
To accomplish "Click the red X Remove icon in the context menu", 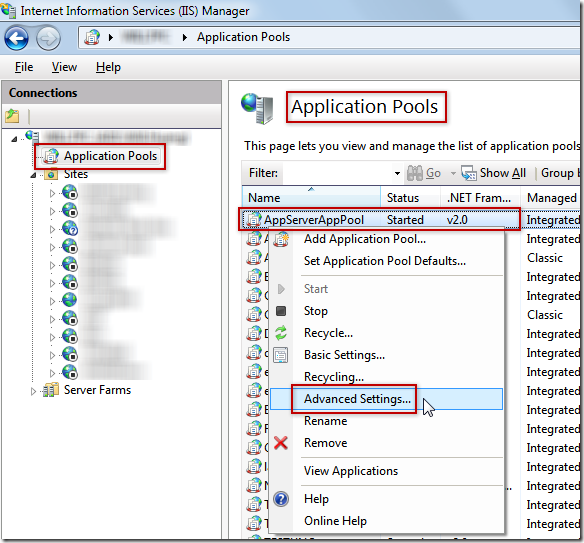I will tap(281, 443).
